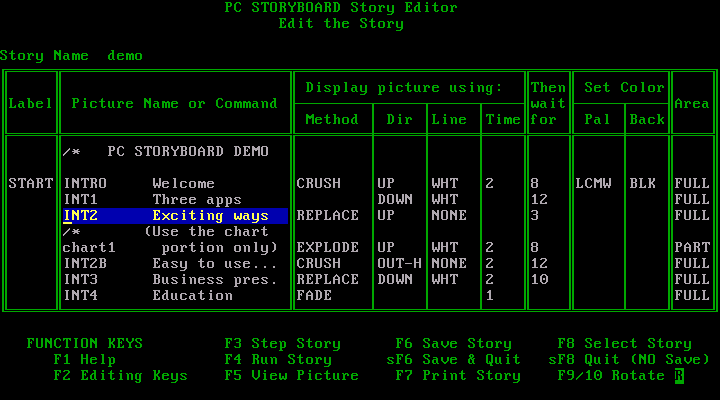Click the EXPLODE method cell
Image resolution: width=720 pixels, height=400 pixels.
(327, 248)
